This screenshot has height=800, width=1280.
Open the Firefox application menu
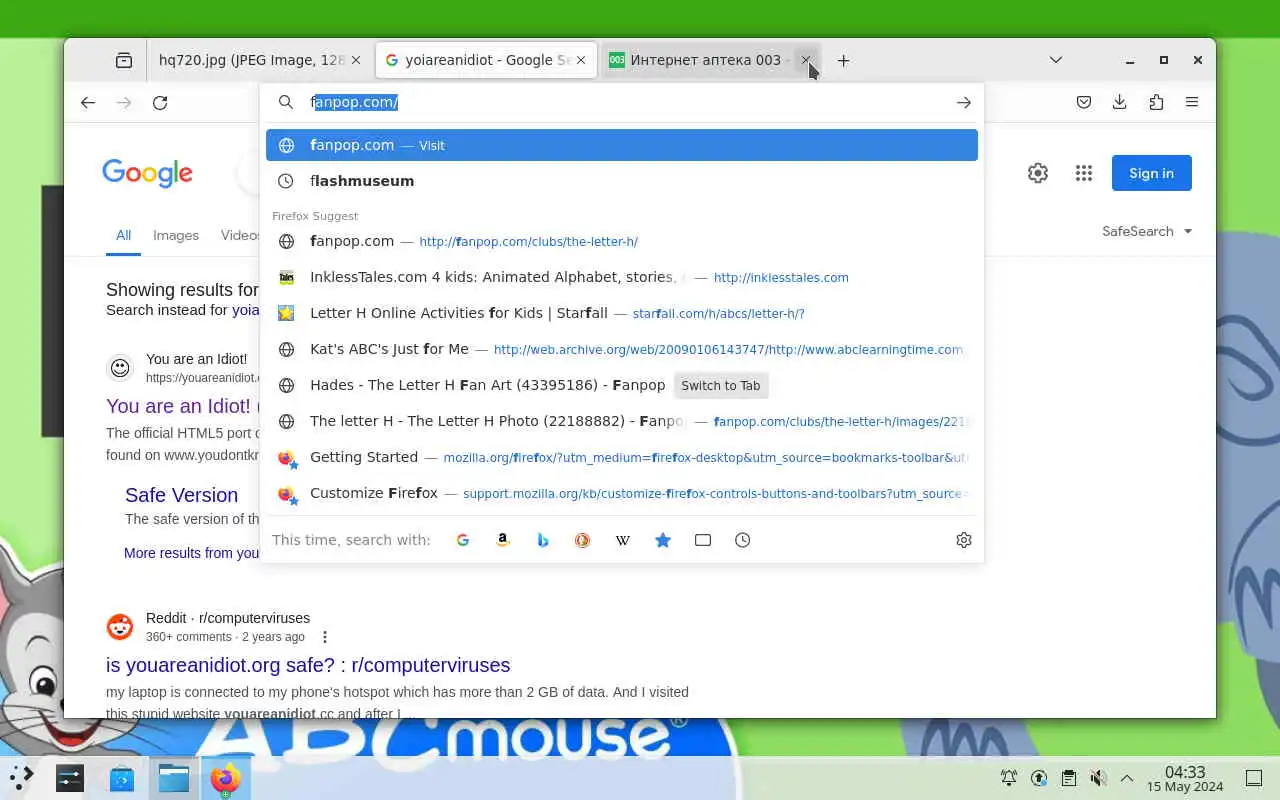pos(1192,102)
